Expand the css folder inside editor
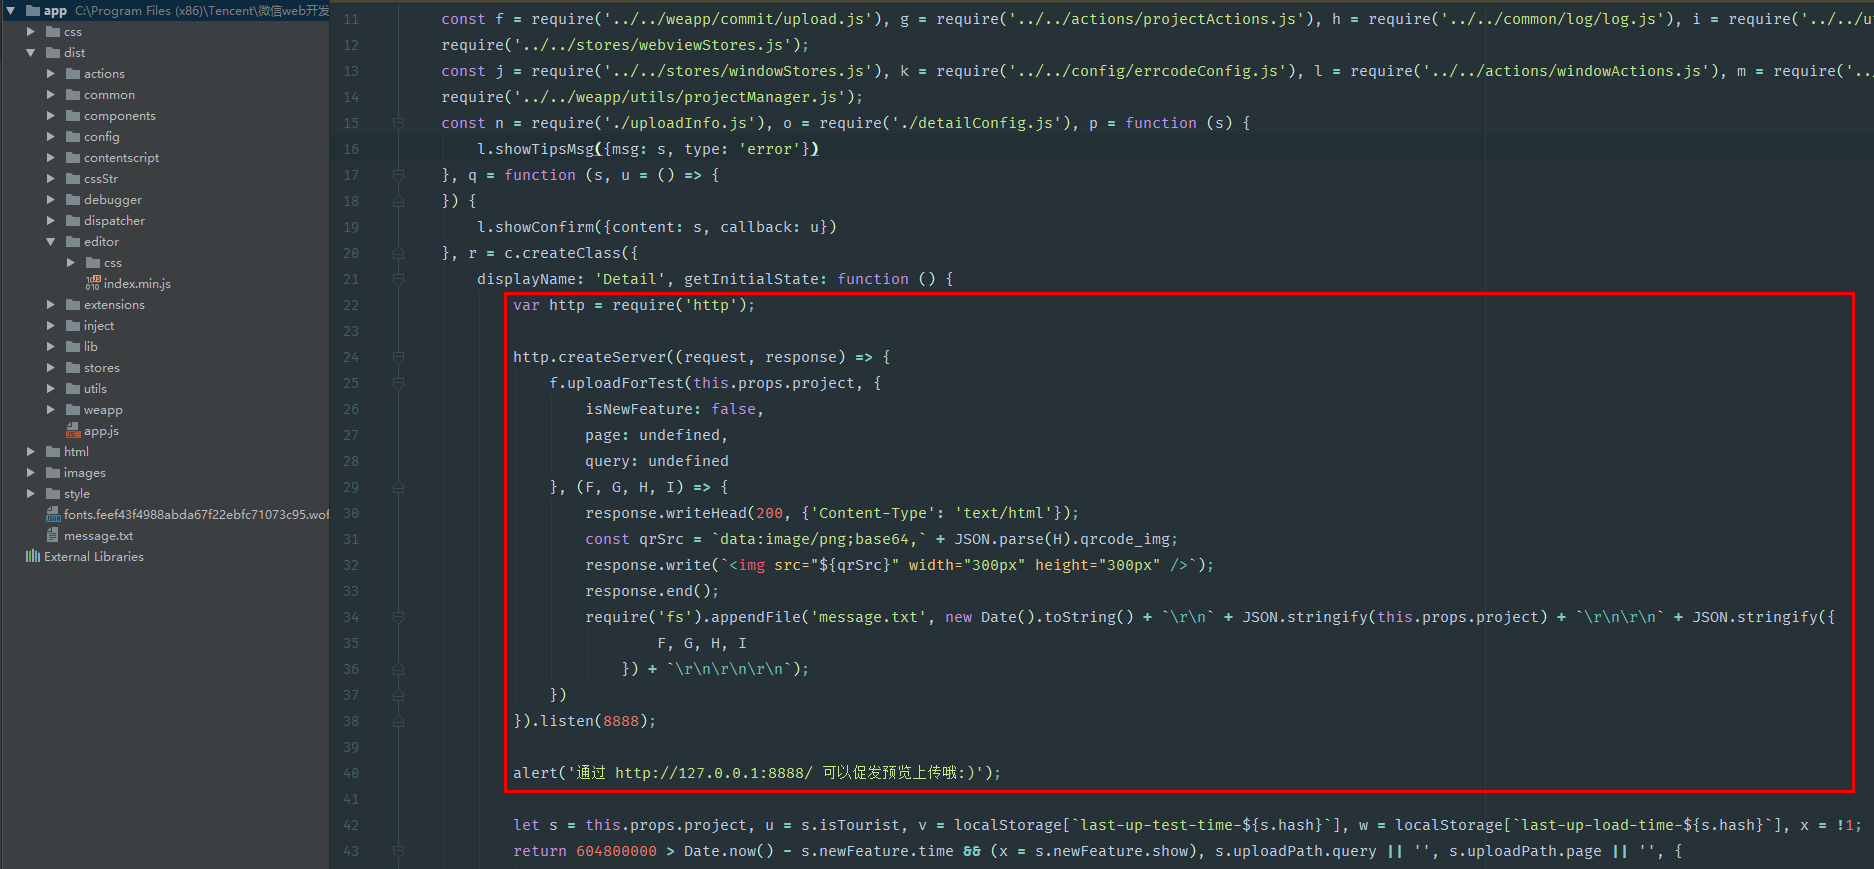Image resolution: width=1874 pixels, height=869 pixels. (71, 263)
